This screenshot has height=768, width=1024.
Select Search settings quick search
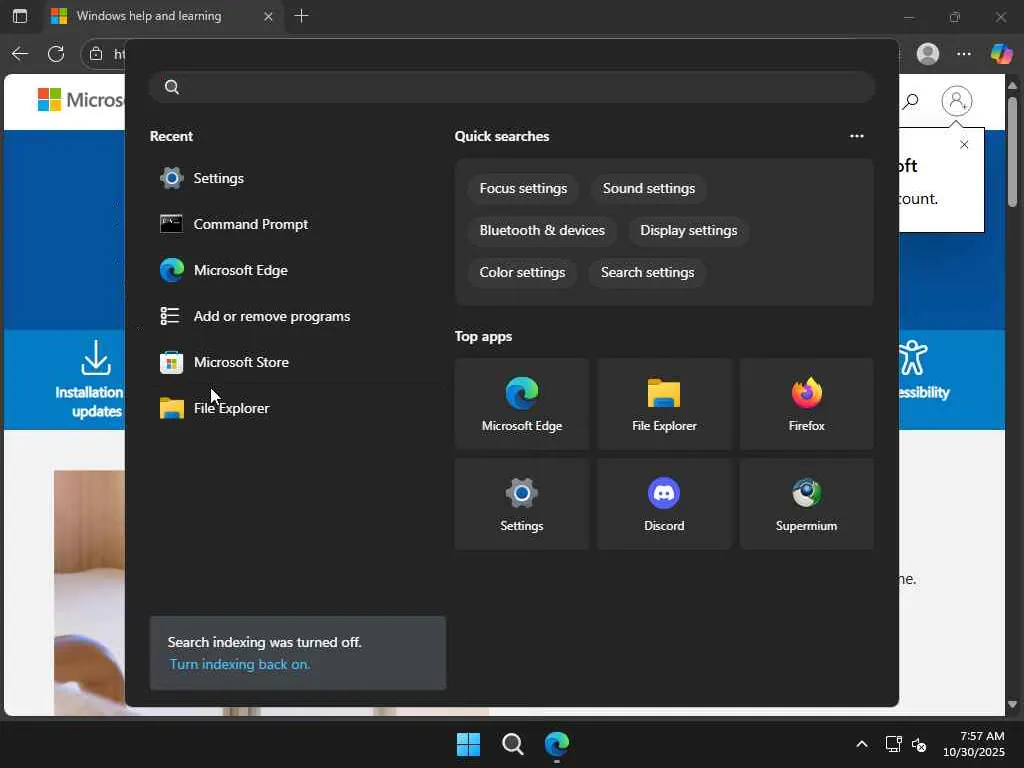[647, 272]
